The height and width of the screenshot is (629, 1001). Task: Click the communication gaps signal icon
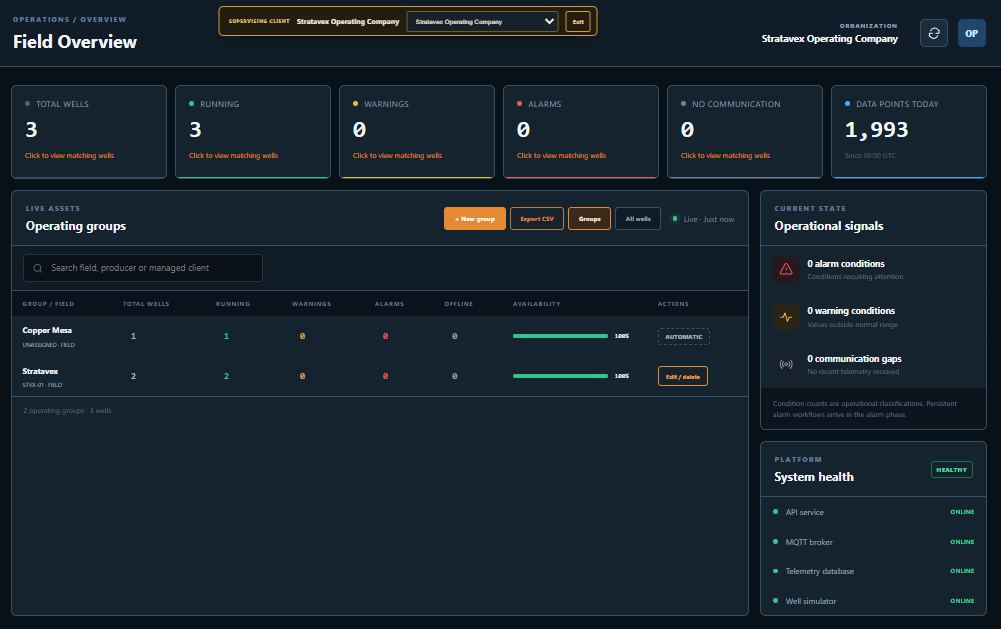click(x=786, y=364)
